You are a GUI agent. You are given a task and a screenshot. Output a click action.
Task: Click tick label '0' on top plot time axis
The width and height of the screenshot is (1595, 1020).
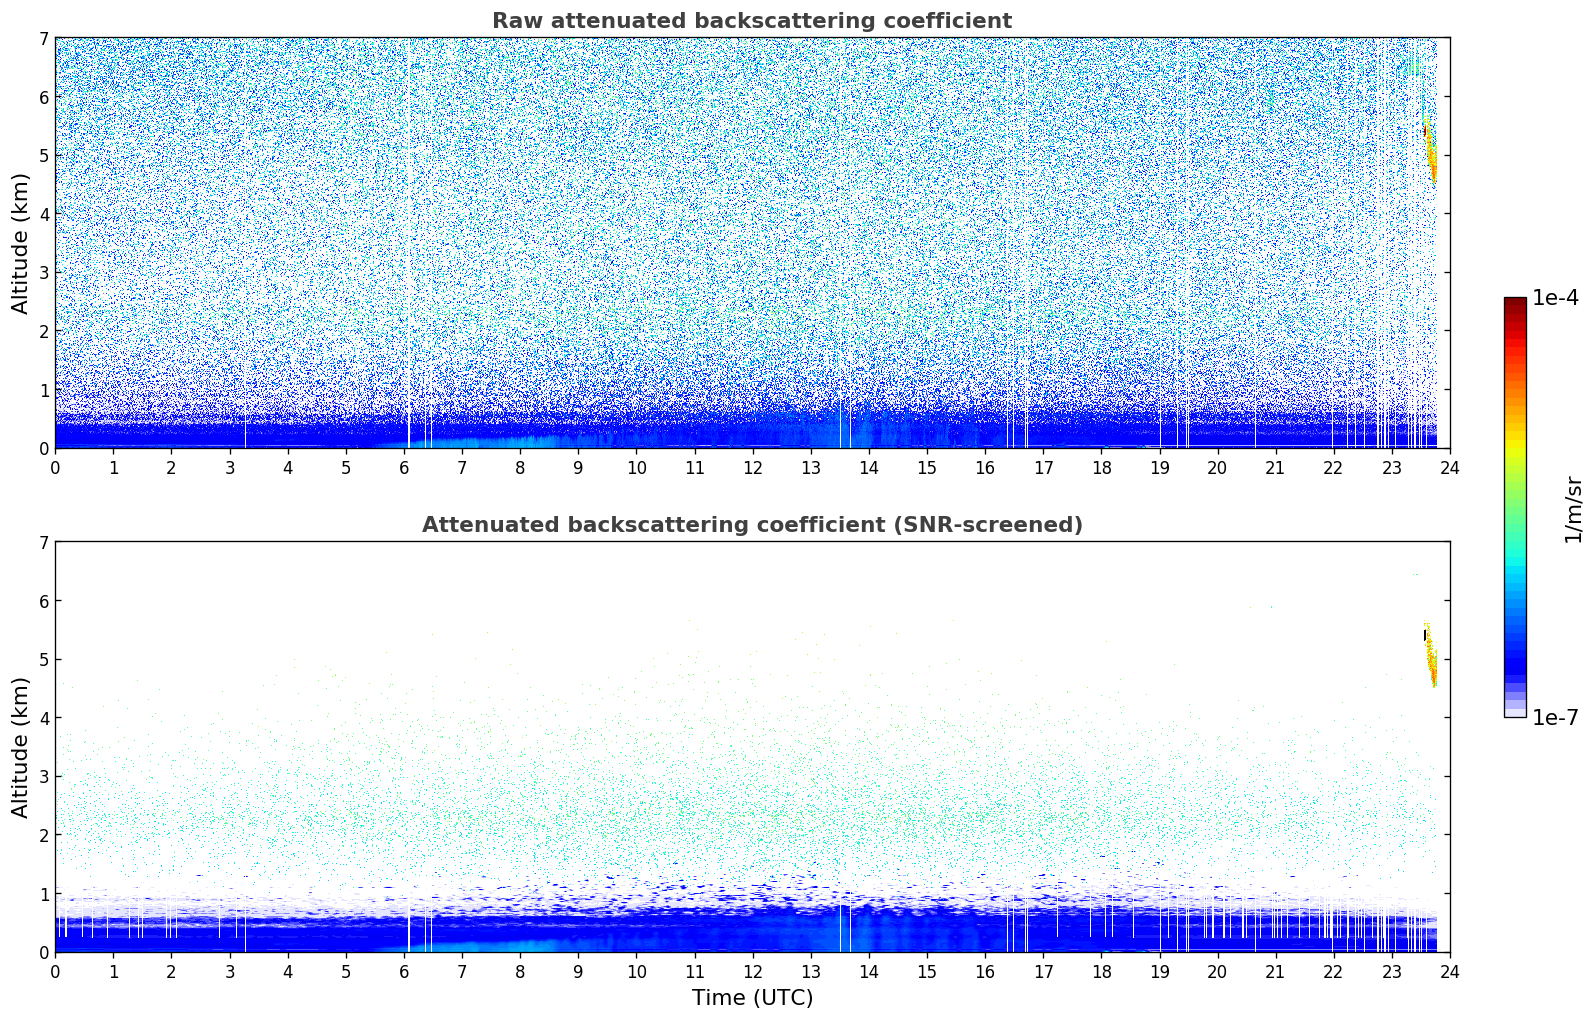(x=55, y=468)
